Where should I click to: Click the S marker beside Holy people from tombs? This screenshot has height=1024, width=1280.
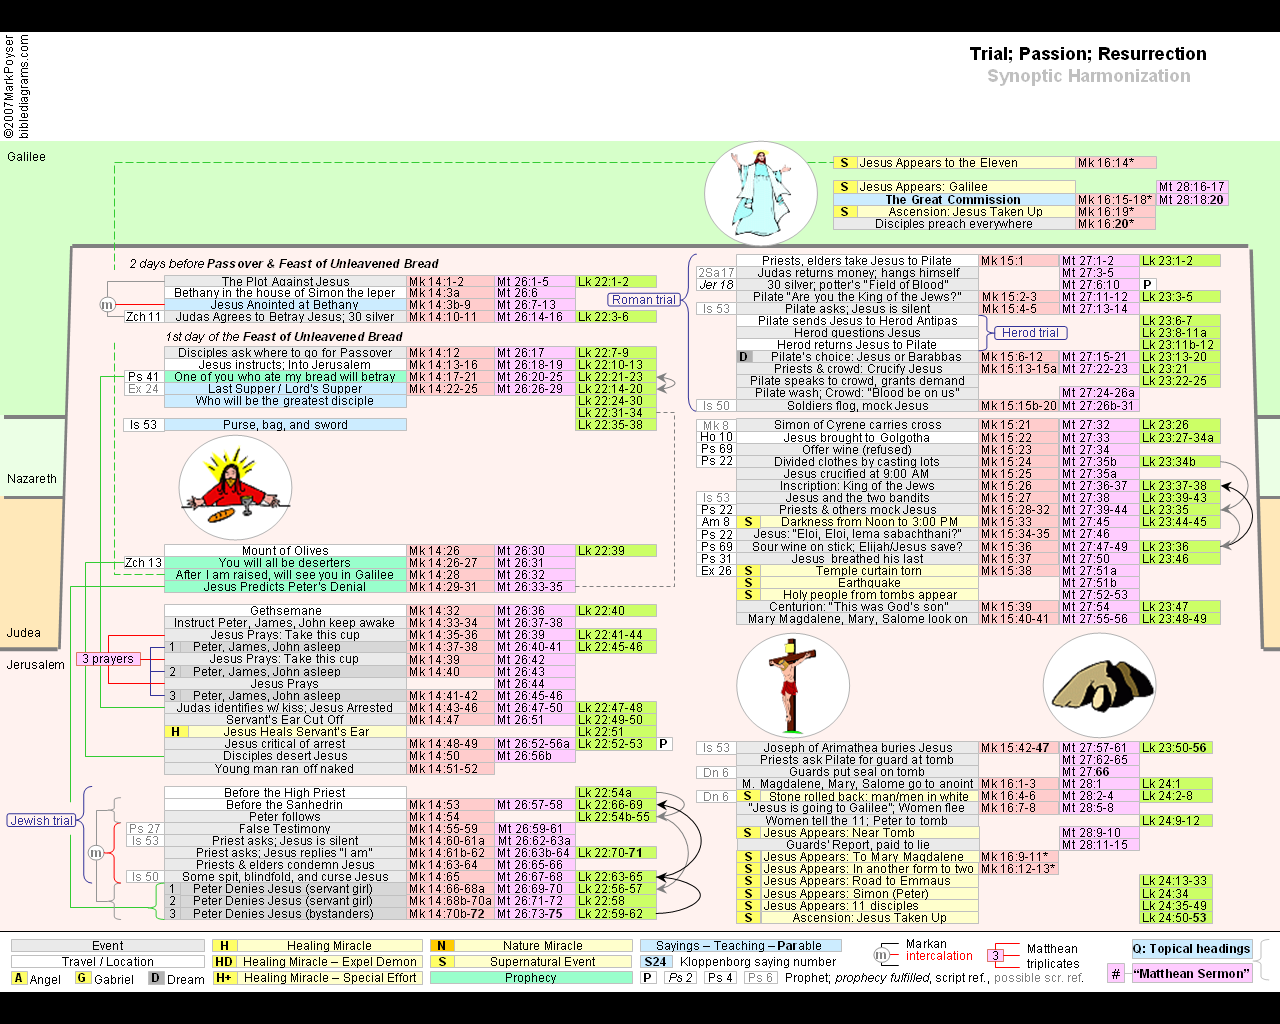click(x=748, y=595)
